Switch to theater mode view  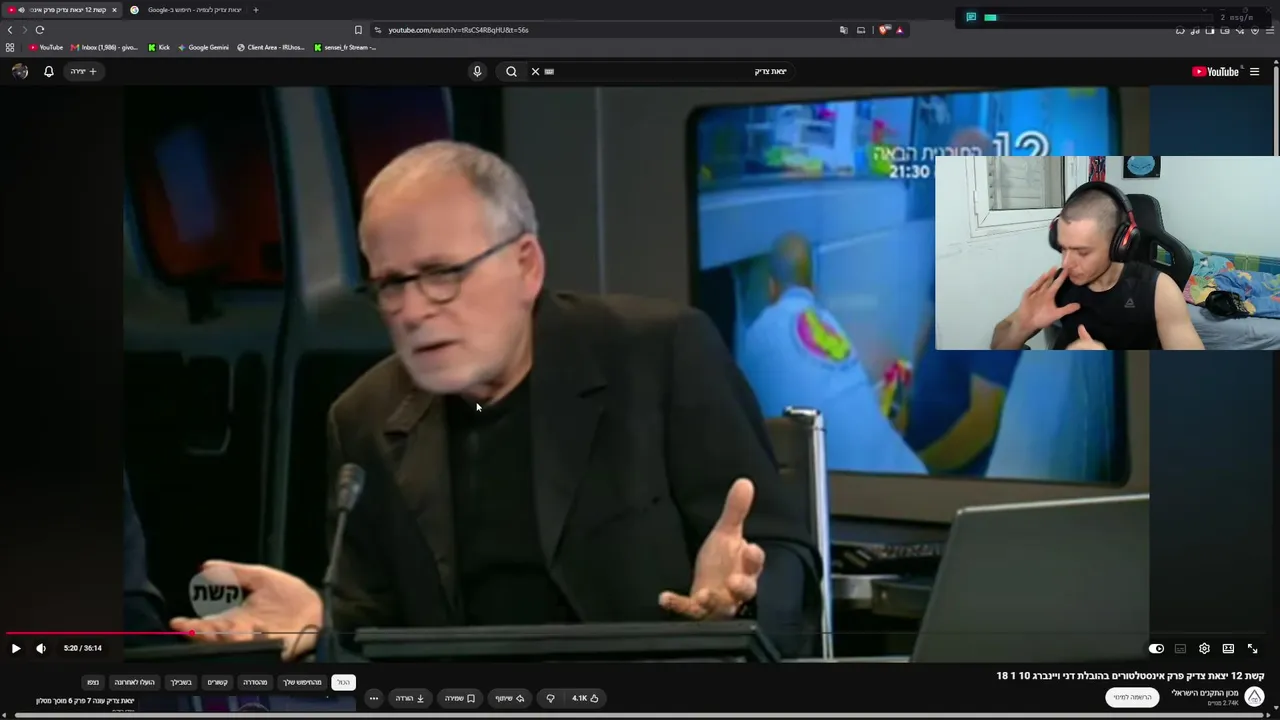[x=1228, y=648]
